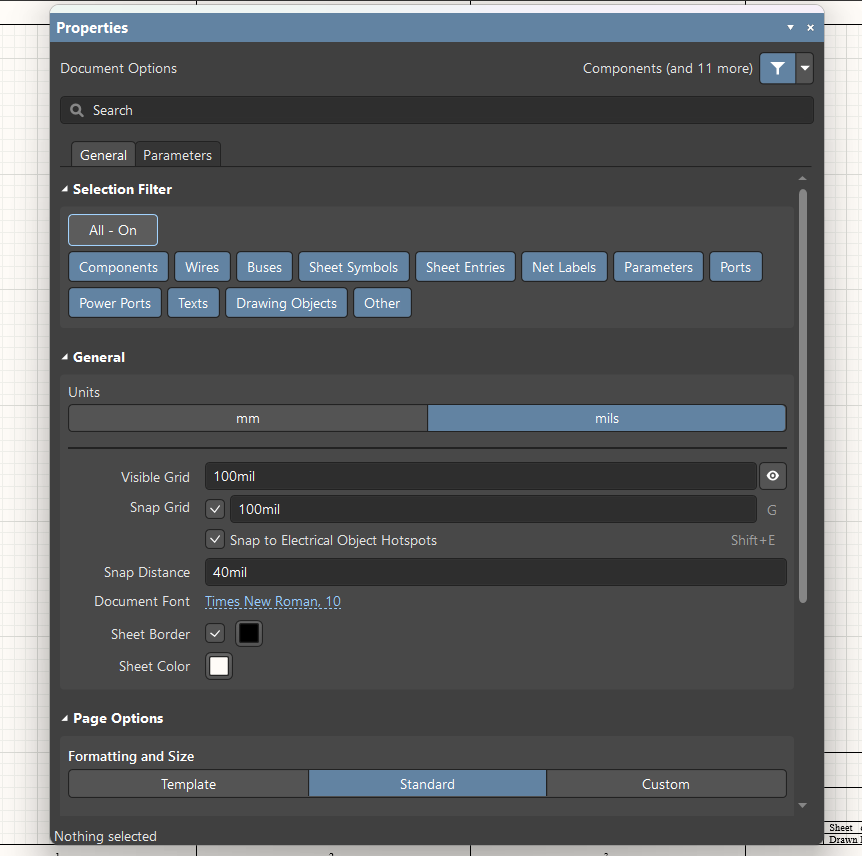Click the scrollbar up arrow
This screenshot has width=862, height=856.
[803, 178]
